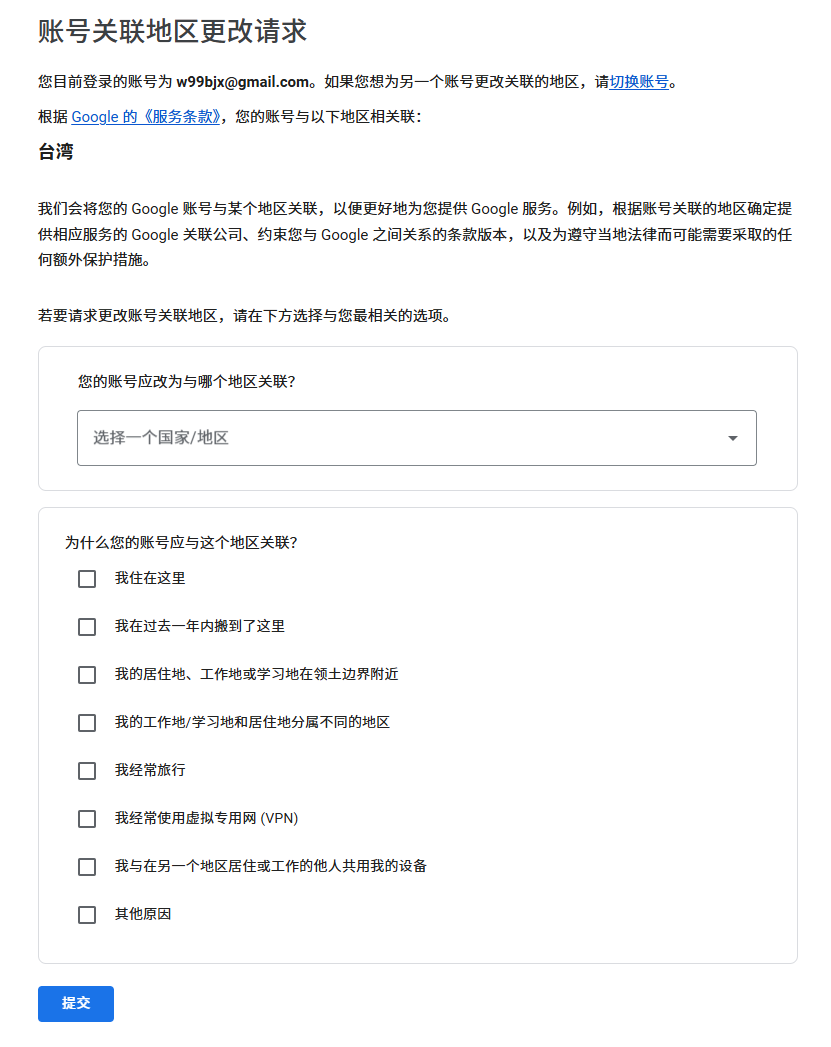
Task: Tick '我与在另一个地区居住或工作的他人共用我的设备' checkbox
Action: coord(87,867)
